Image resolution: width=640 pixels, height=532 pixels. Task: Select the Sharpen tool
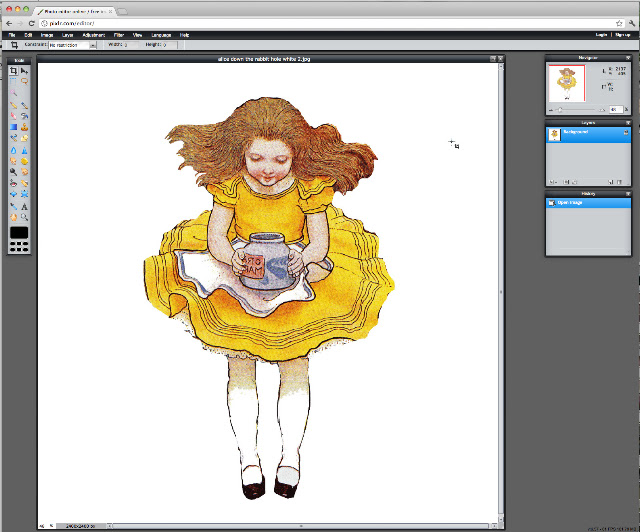pyautogui.click(x=24, y=150)
